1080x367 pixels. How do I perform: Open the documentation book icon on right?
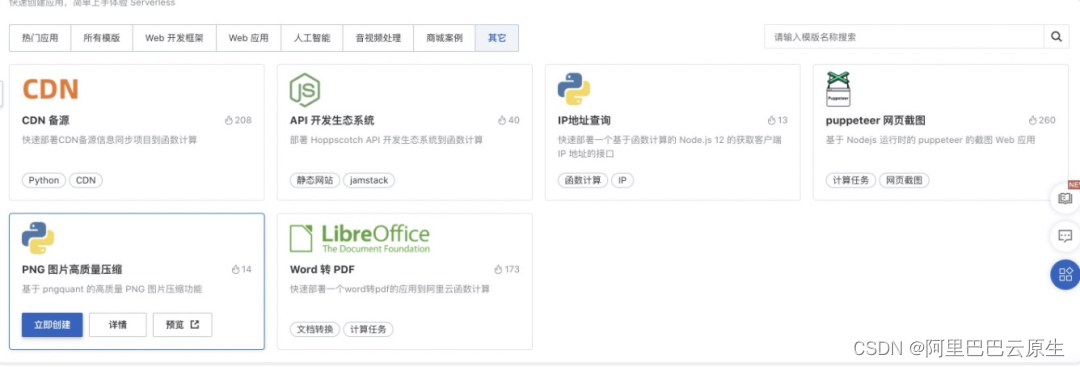coord(1065,198)
